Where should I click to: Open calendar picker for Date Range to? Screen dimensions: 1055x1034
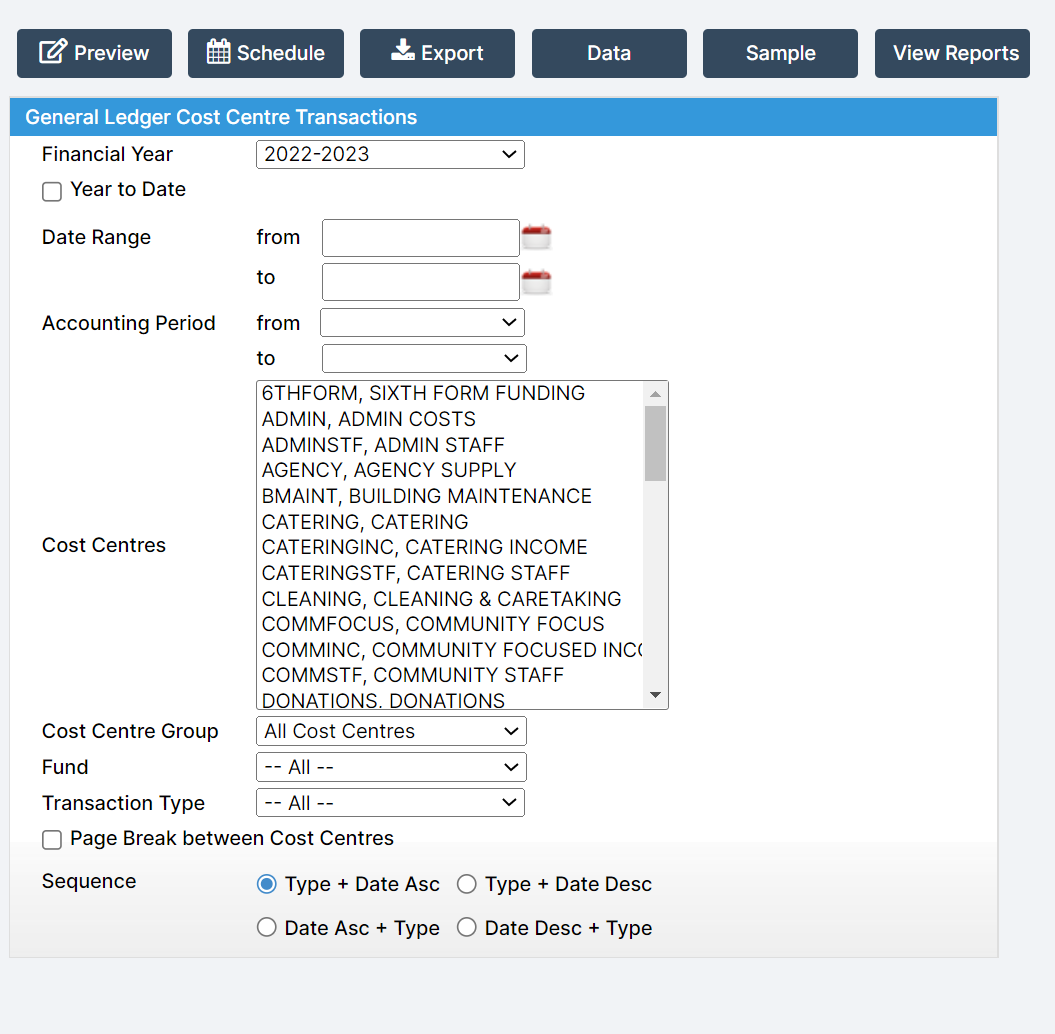pos(537,282)
